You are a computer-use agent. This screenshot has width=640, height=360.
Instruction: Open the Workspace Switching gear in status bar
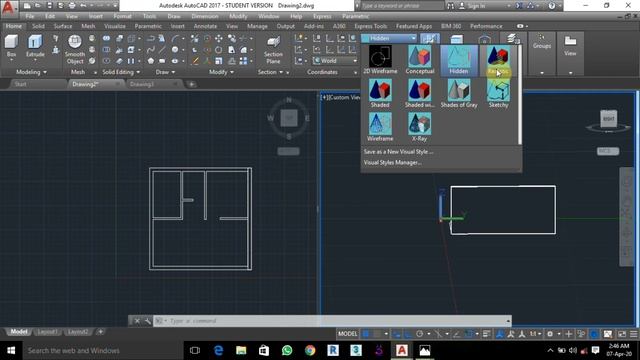pyautogui.click(x=550, y=334)
